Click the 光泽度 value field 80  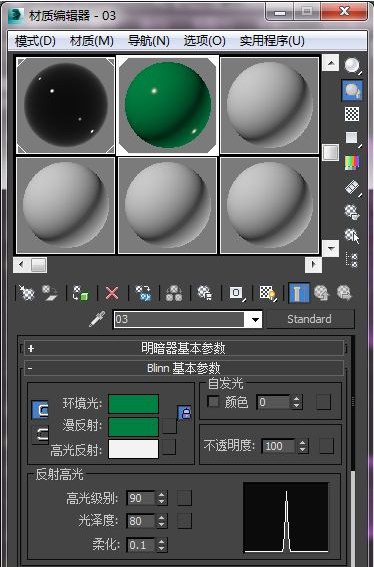point(141,521)
